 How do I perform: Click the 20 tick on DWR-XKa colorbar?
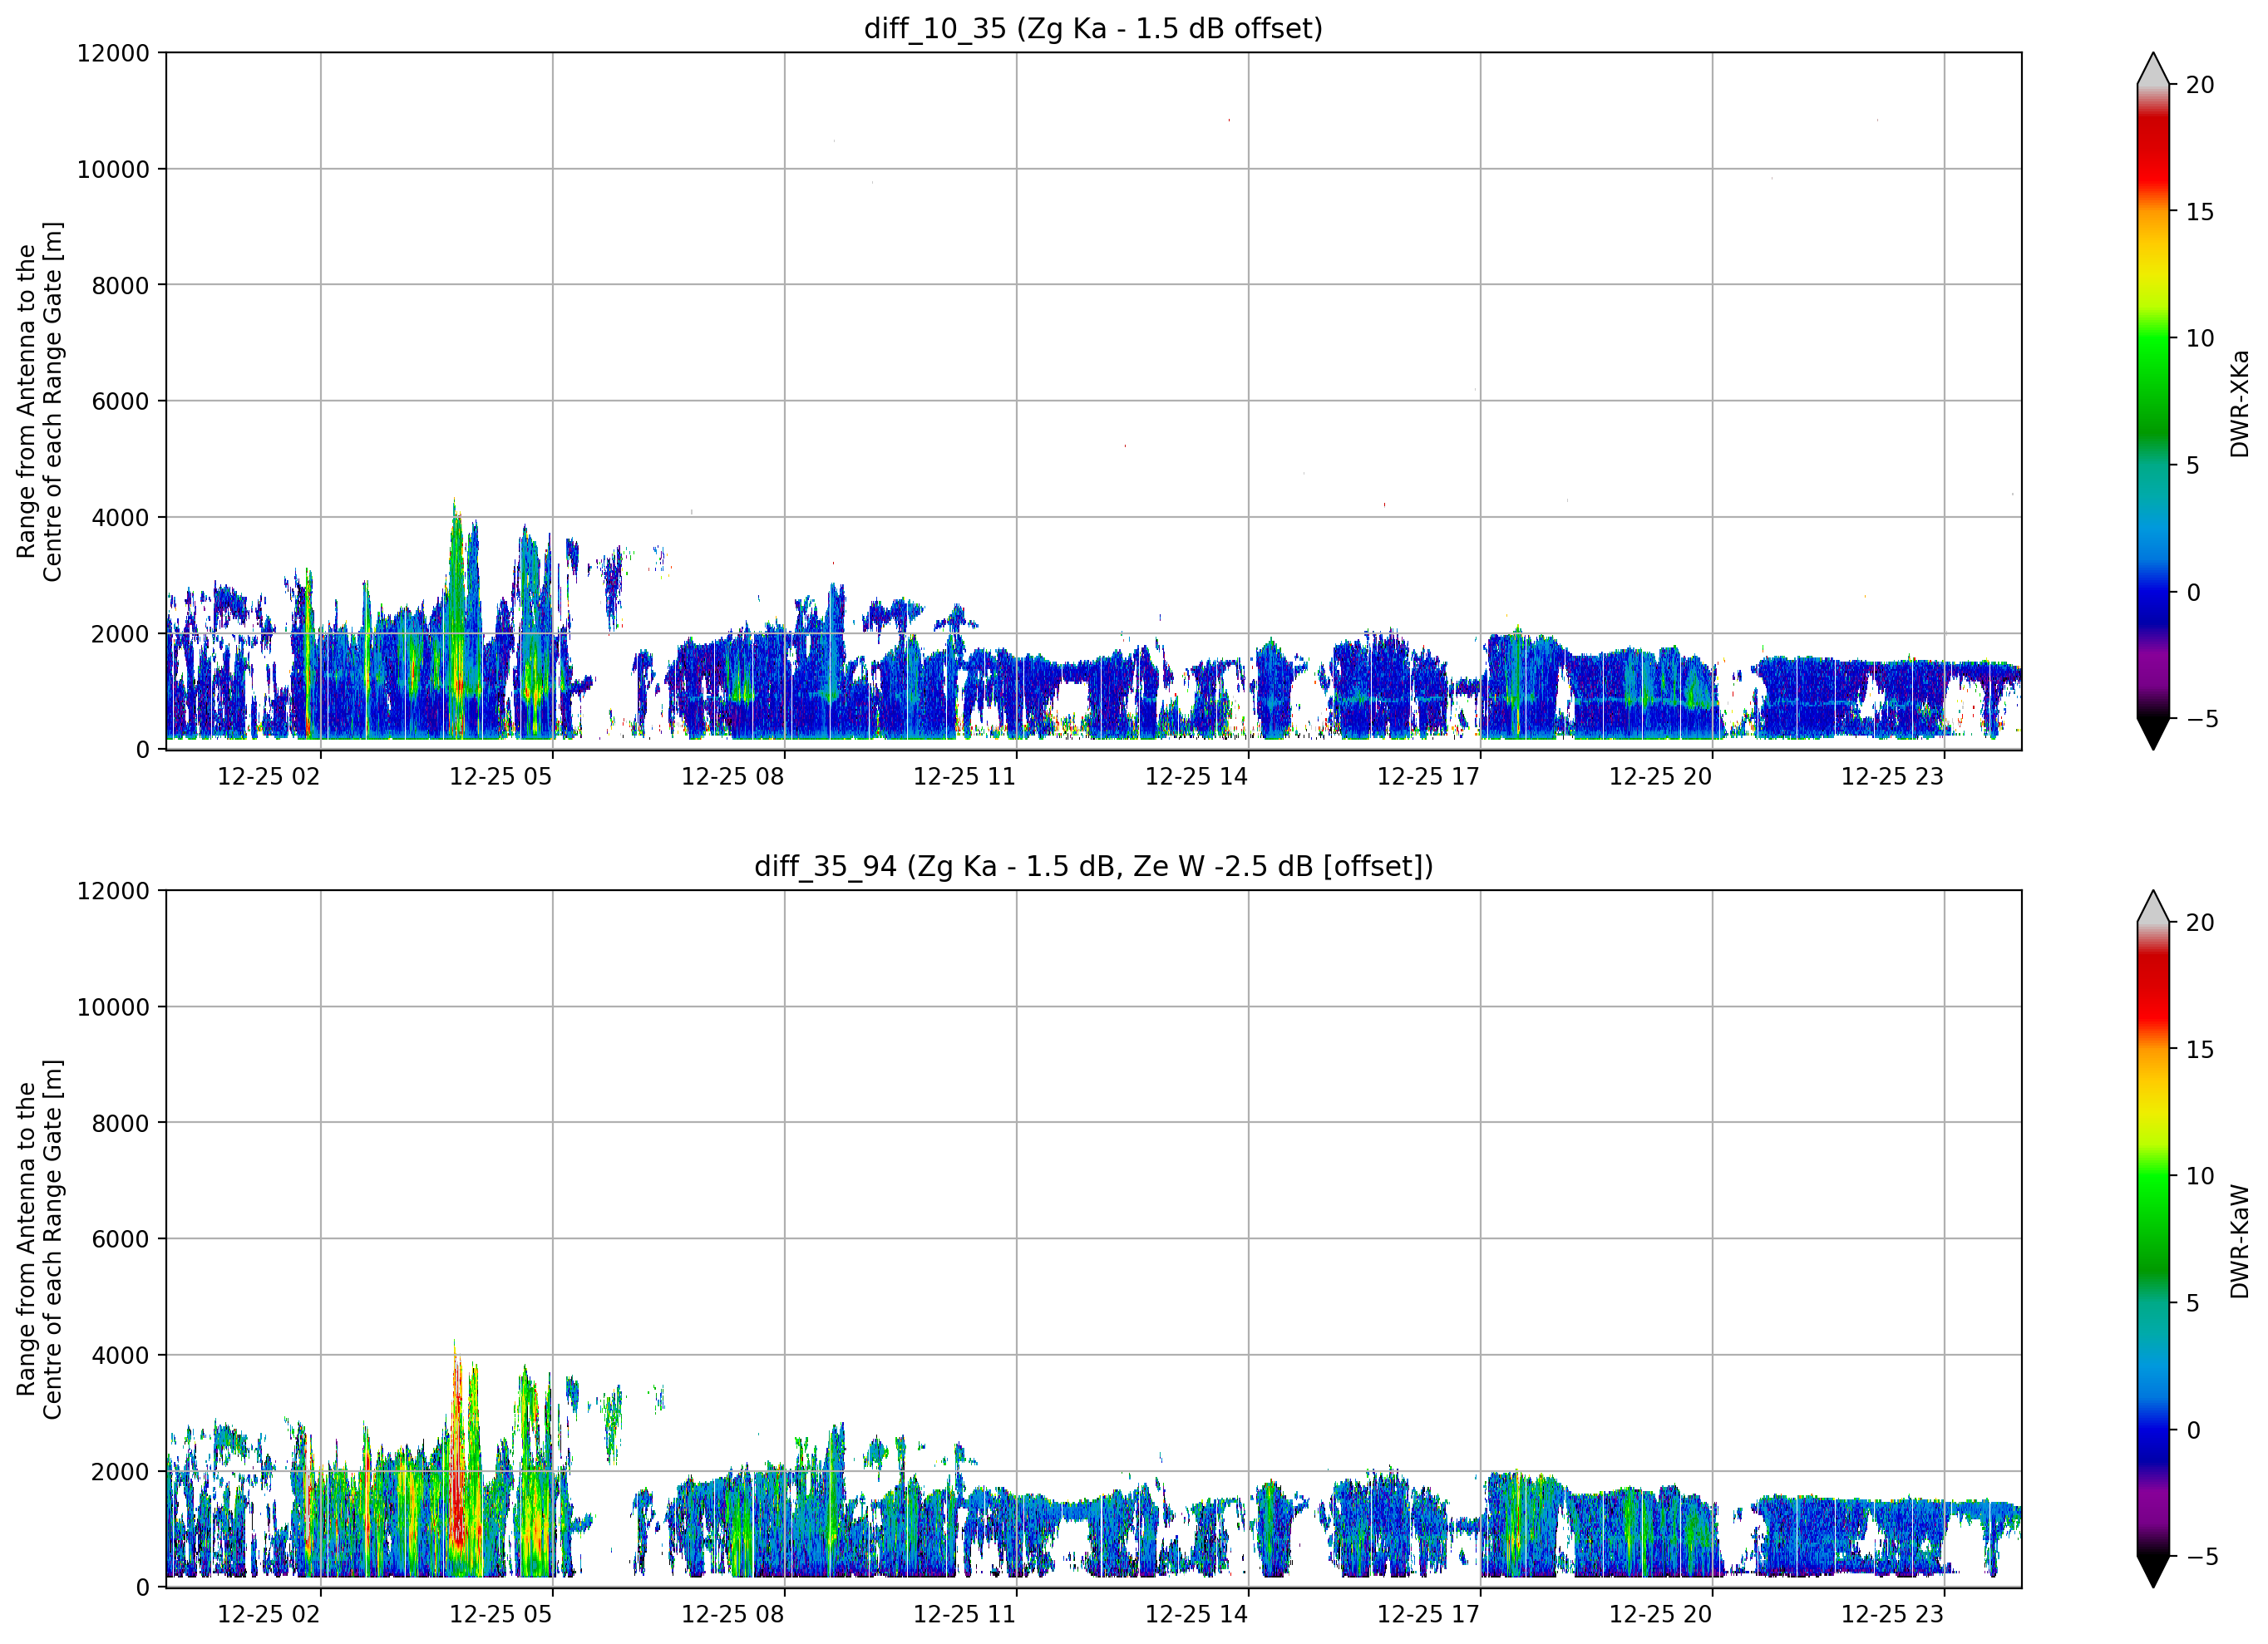pyautogui.click(x=2199, y=85)
